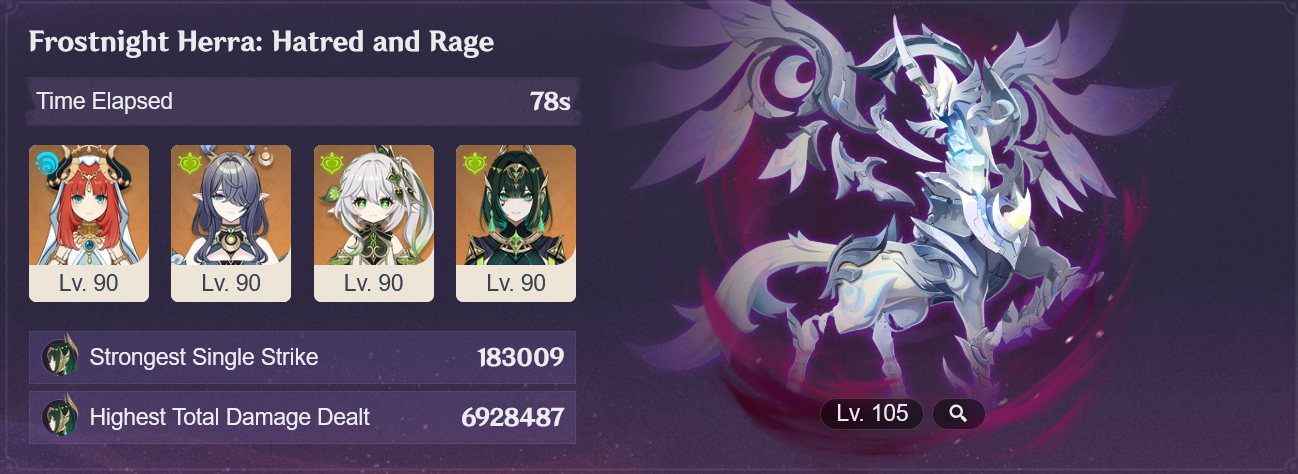This screenshot has width=1298, height=474.
Task: Select the dark green-haired character portrait
Action: 516,205
